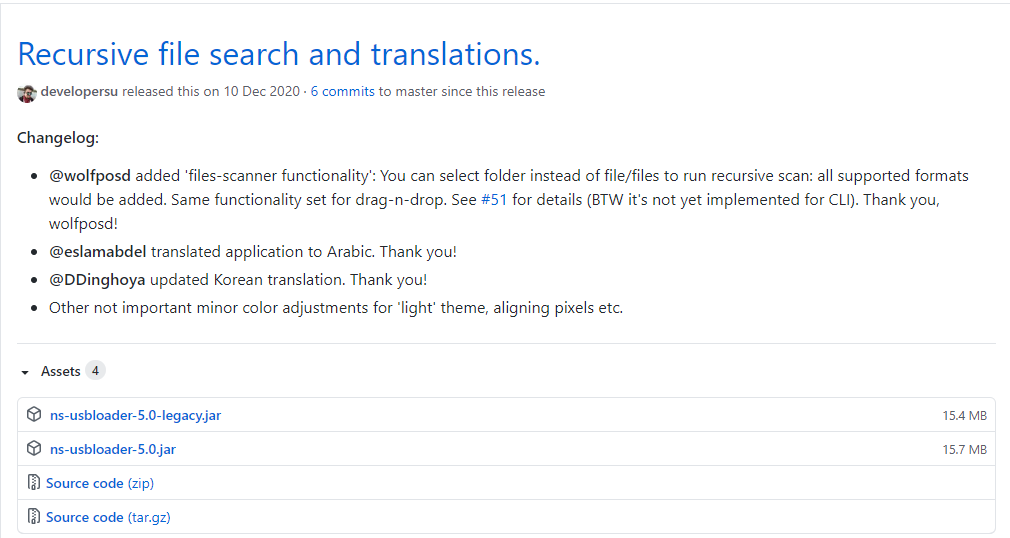Click the archive icon for Source code (tar.gz)
Image resolution: width=1010 pixels, height=538 pixels.
(34, 517)
